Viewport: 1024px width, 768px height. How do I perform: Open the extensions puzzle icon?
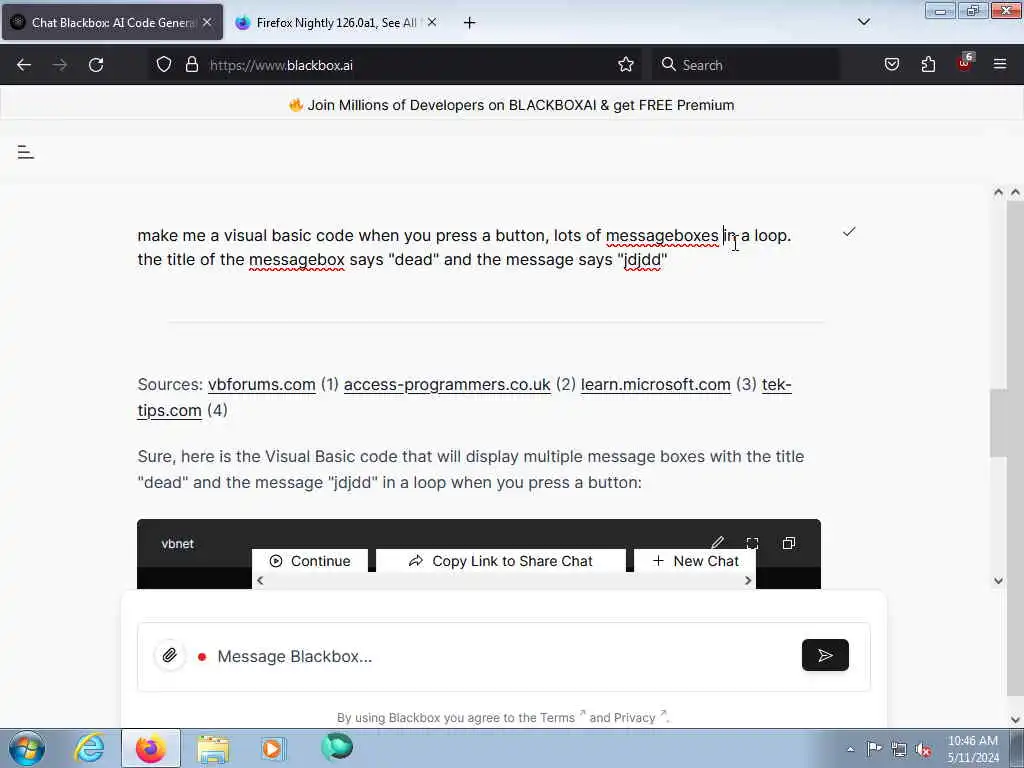point(928,65)
